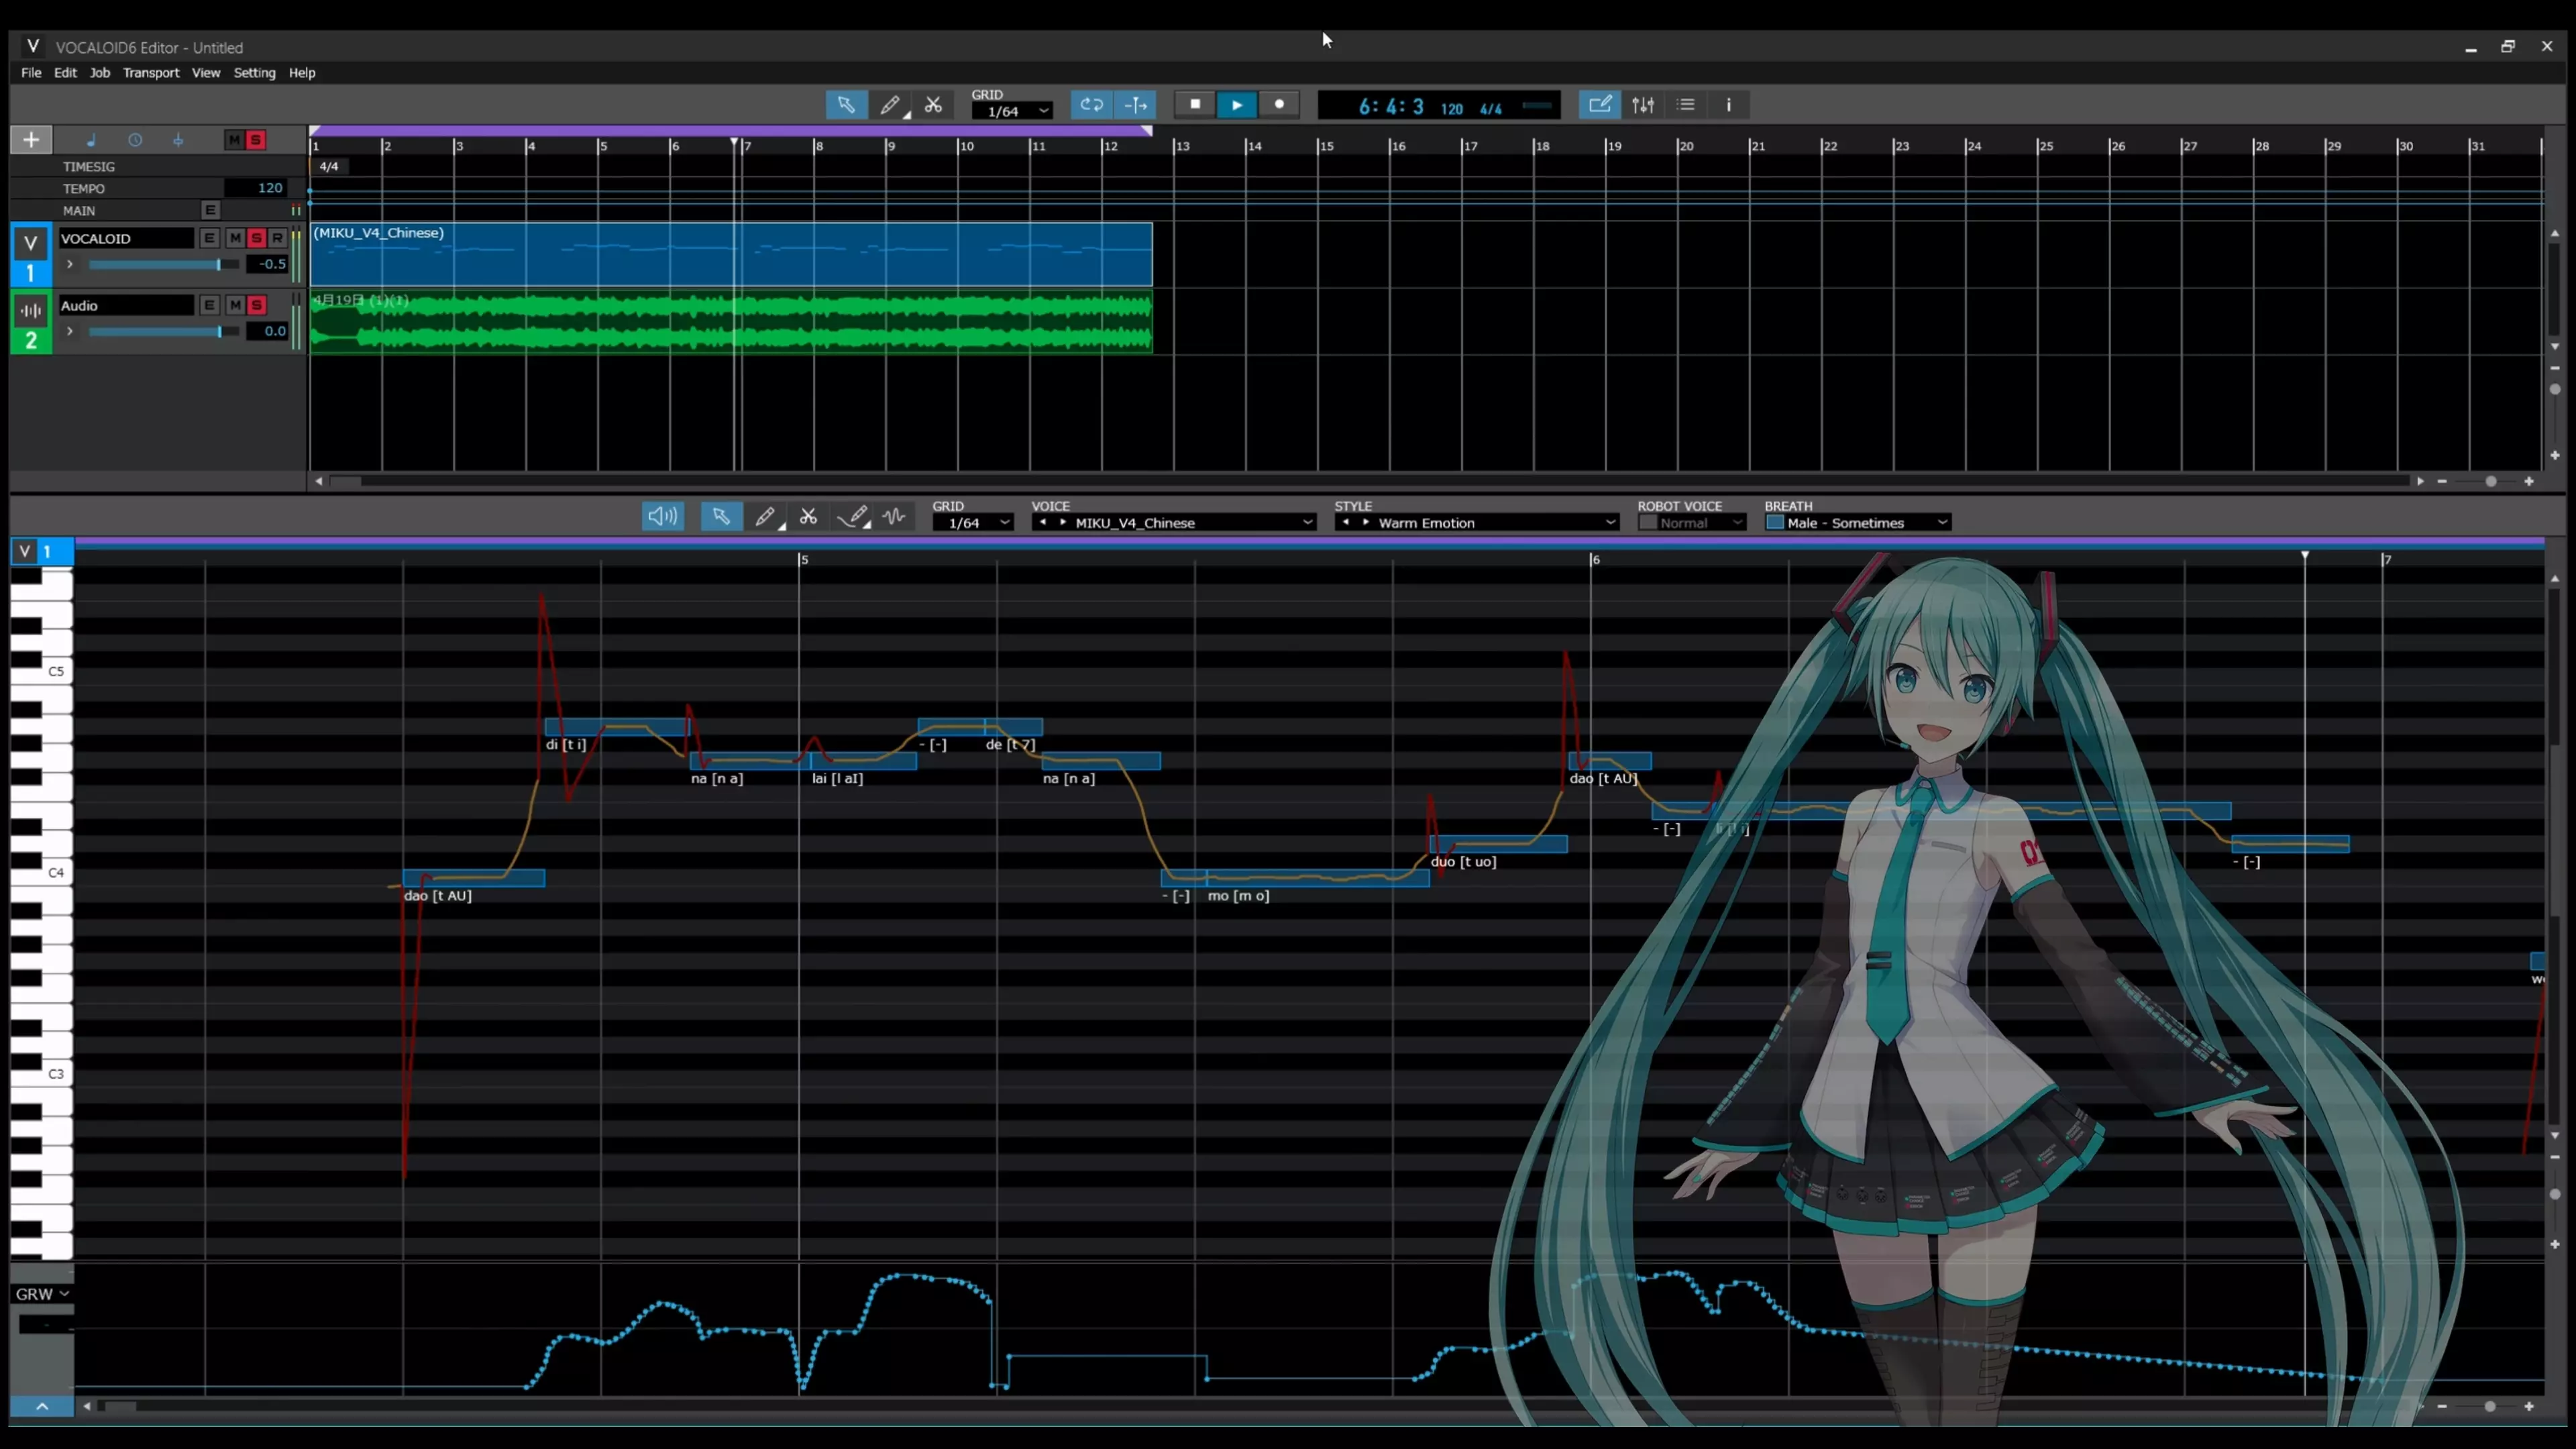Viewport: 2576px width, 1449px height.
Task: Select the scissors tool in top toolbar
Action: 933,105
